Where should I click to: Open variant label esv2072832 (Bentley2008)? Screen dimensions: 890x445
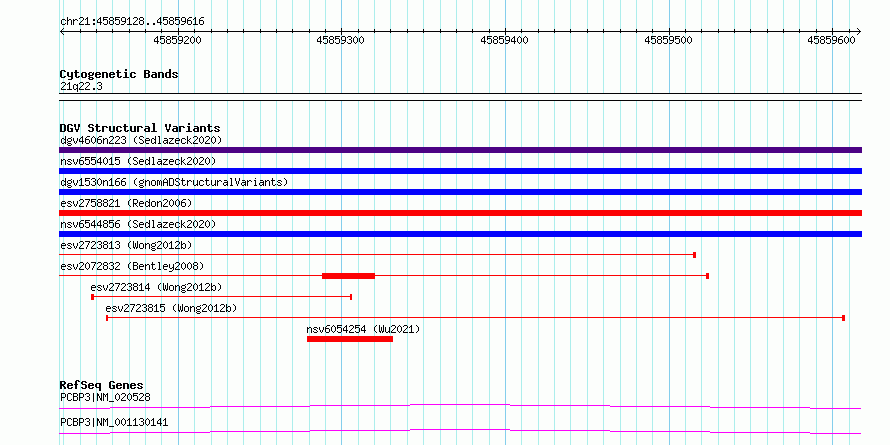click(x=132, y=266)
